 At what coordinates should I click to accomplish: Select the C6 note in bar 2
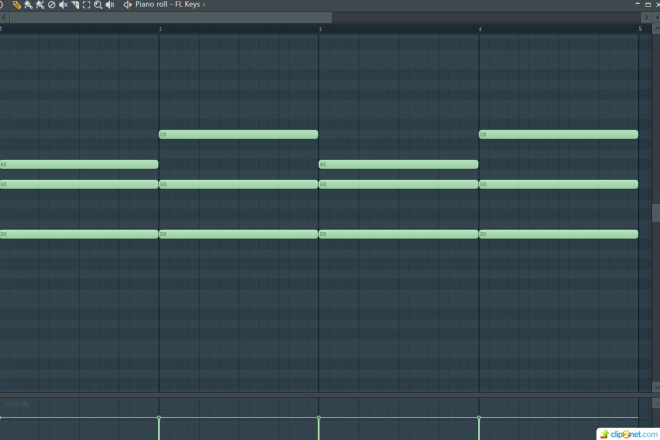(238, 134)
